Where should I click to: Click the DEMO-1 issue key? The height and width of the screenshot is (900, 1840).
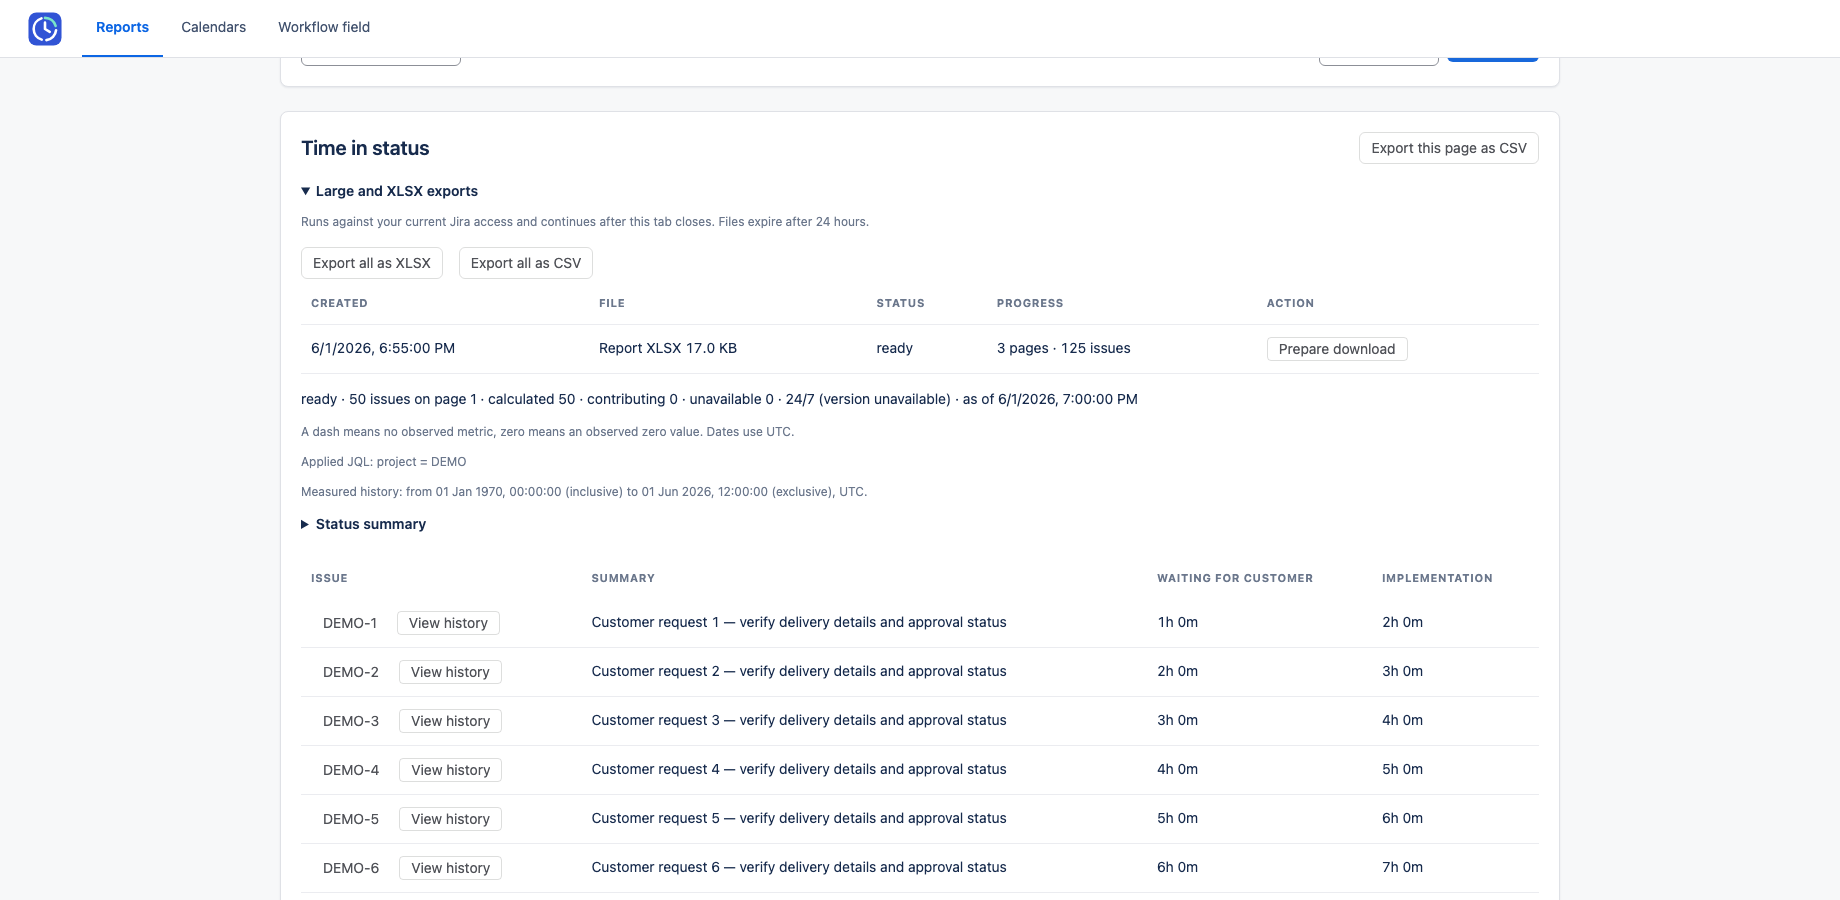(x=350, y=623)
